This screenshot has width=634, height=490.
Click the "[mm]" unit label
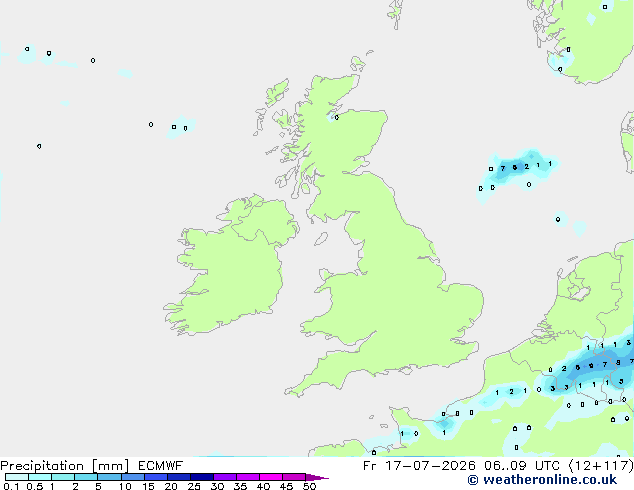coord(110,466)
